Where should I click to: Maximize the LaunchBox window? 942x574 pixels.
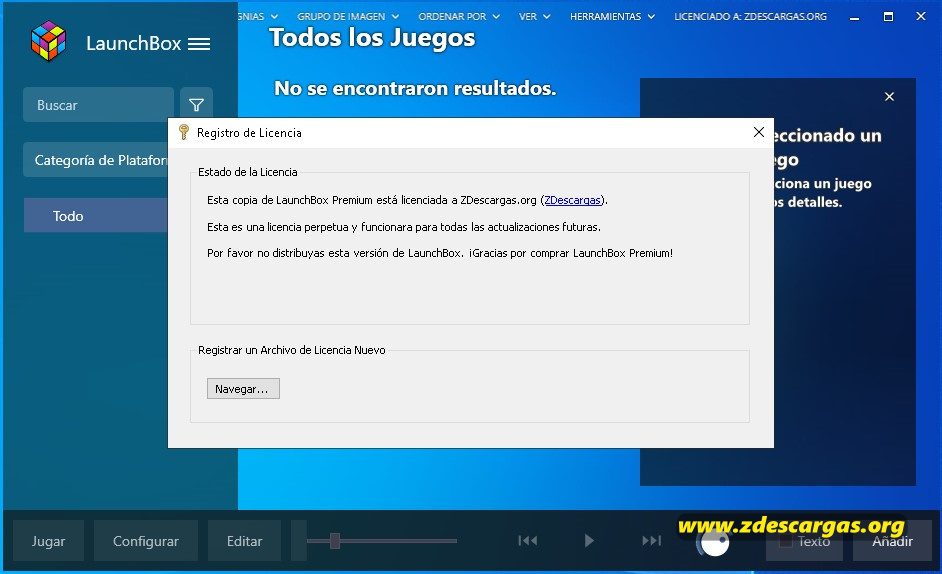(x=888, y=17)
